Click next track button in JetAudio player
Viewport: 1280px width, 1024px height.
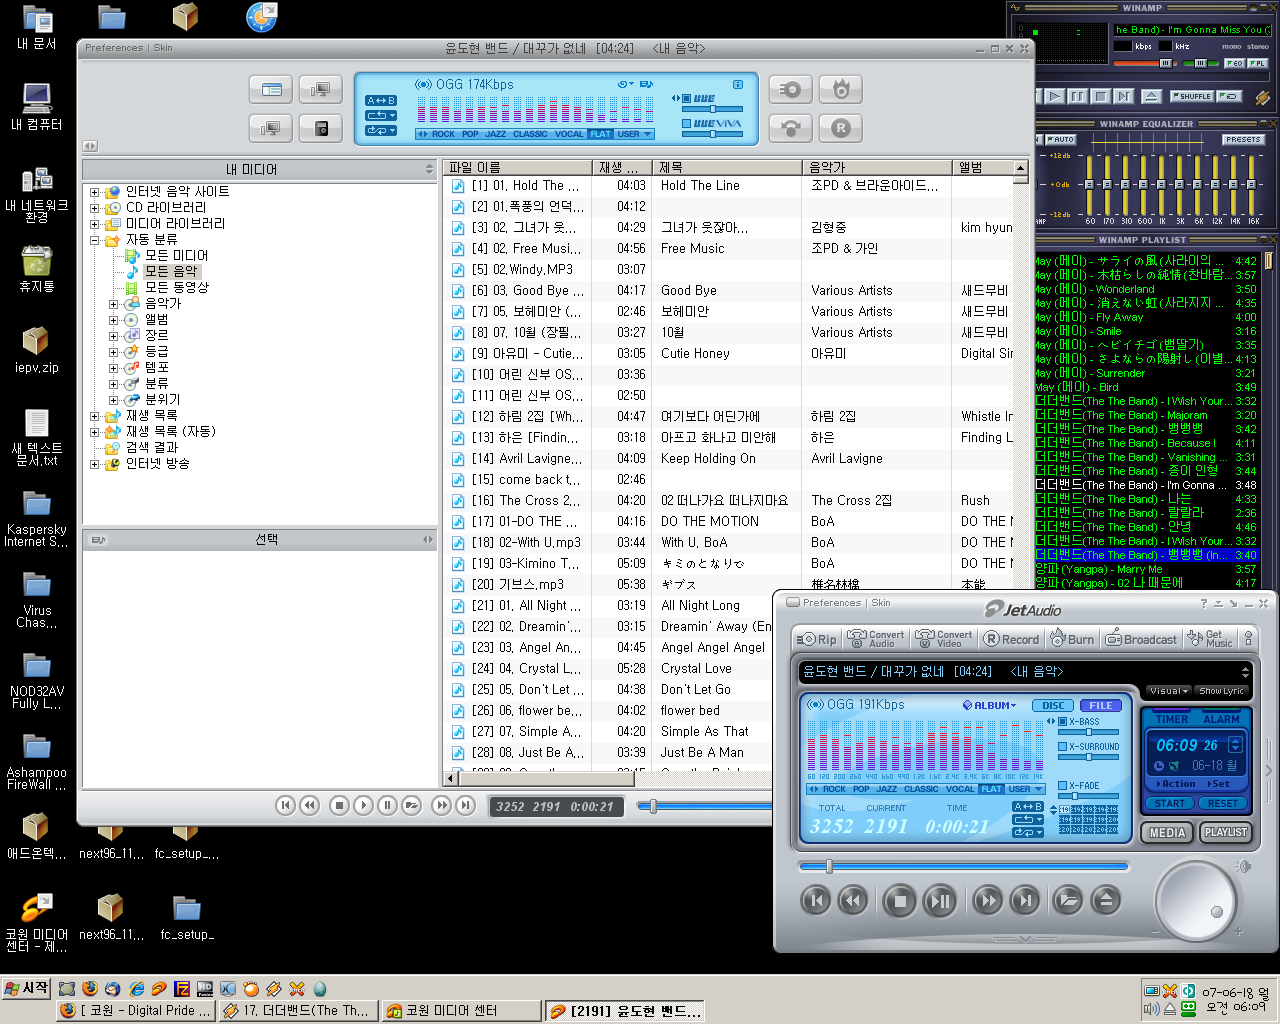point(1024,901)
